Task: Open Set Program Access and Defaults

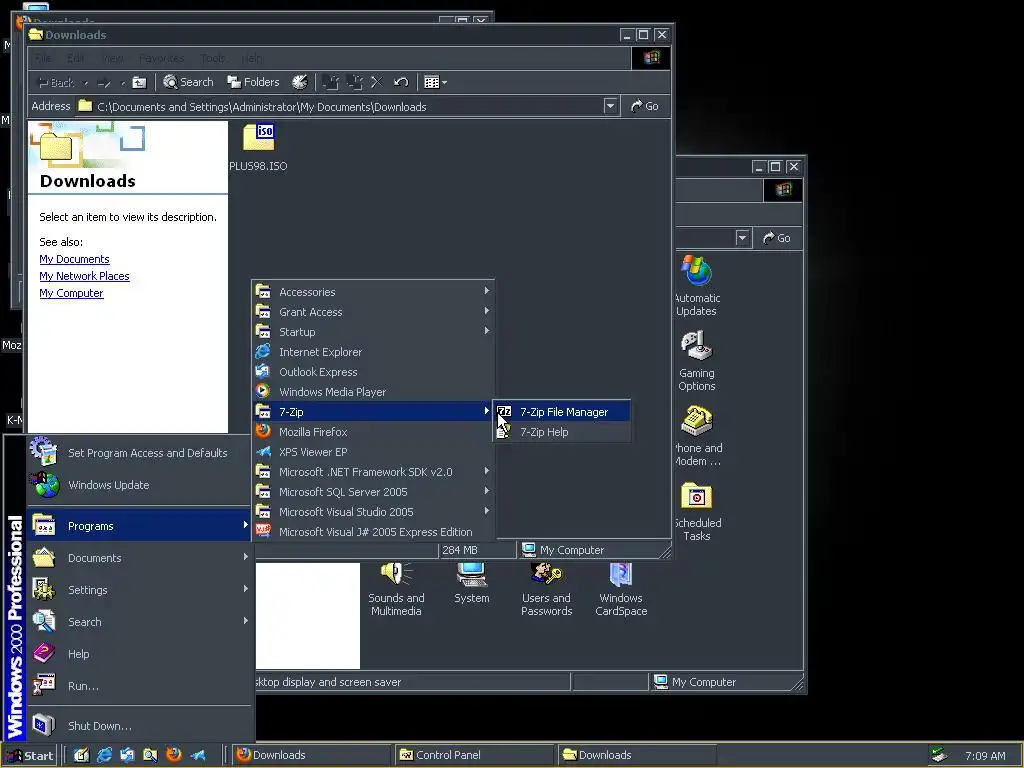Action: [x=139, y=453]
